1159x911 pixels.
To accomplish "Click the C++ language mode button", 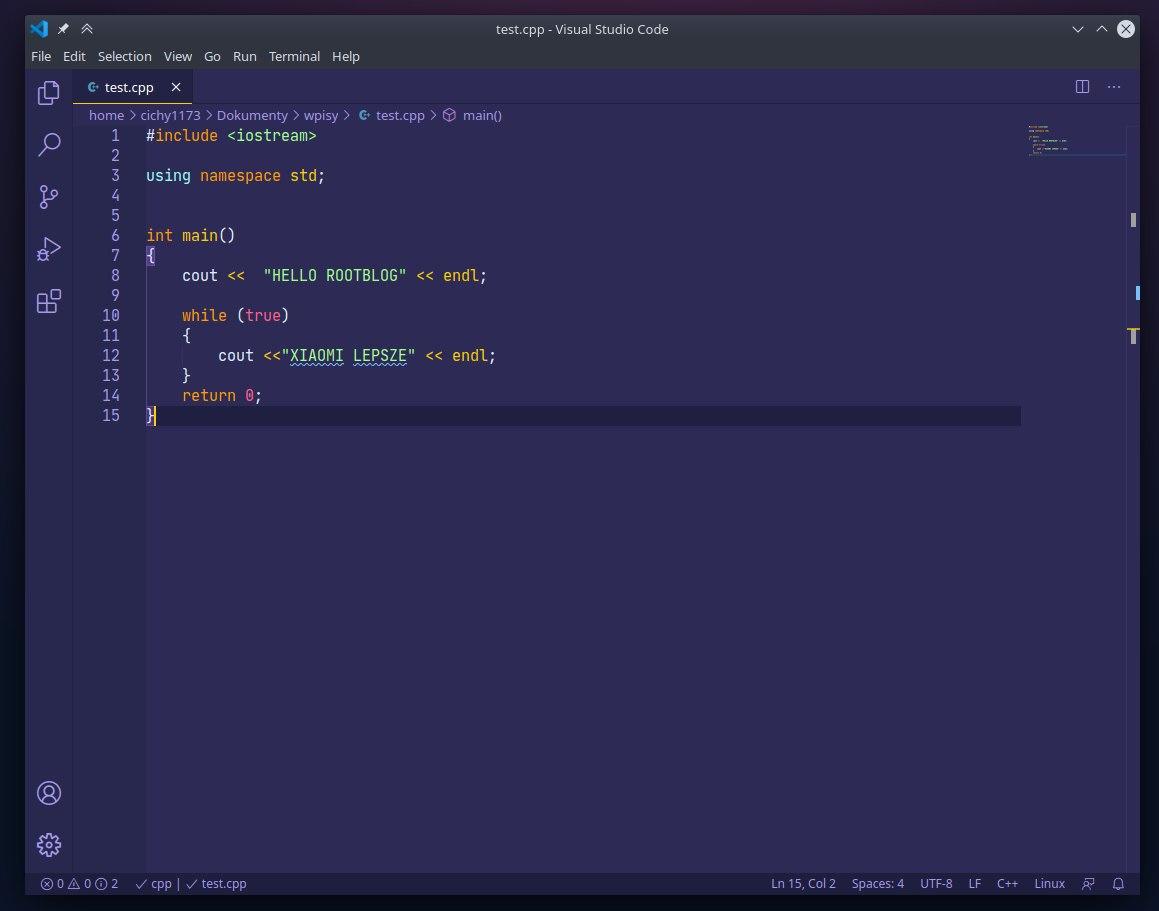I will point(1007,884).
